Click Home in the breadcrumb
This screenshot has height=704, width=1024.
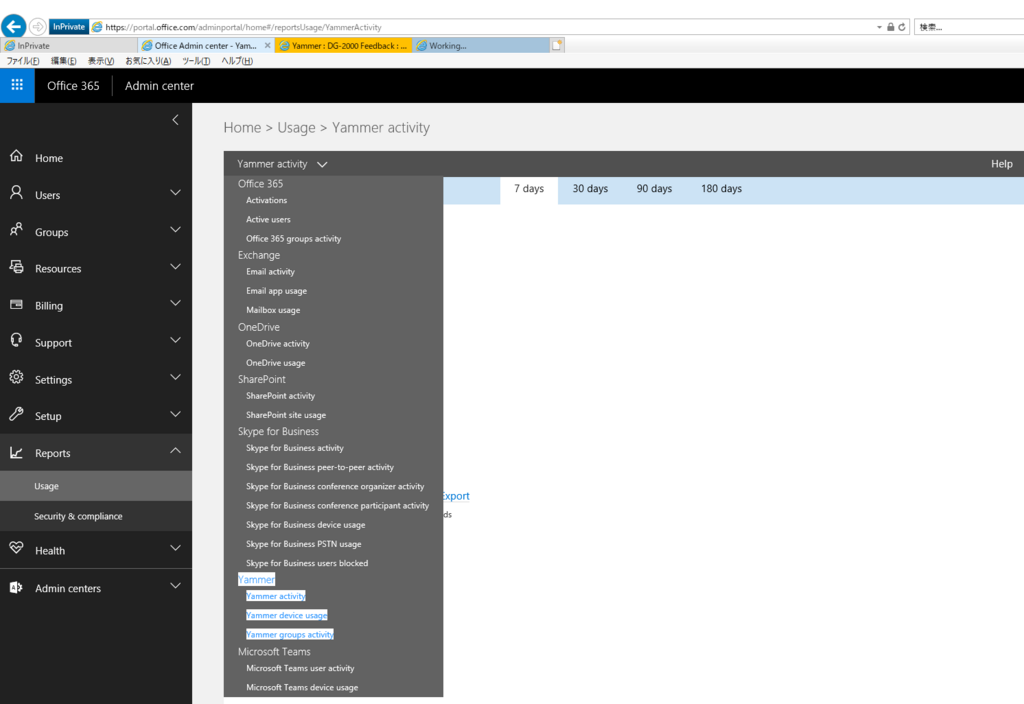242,128
